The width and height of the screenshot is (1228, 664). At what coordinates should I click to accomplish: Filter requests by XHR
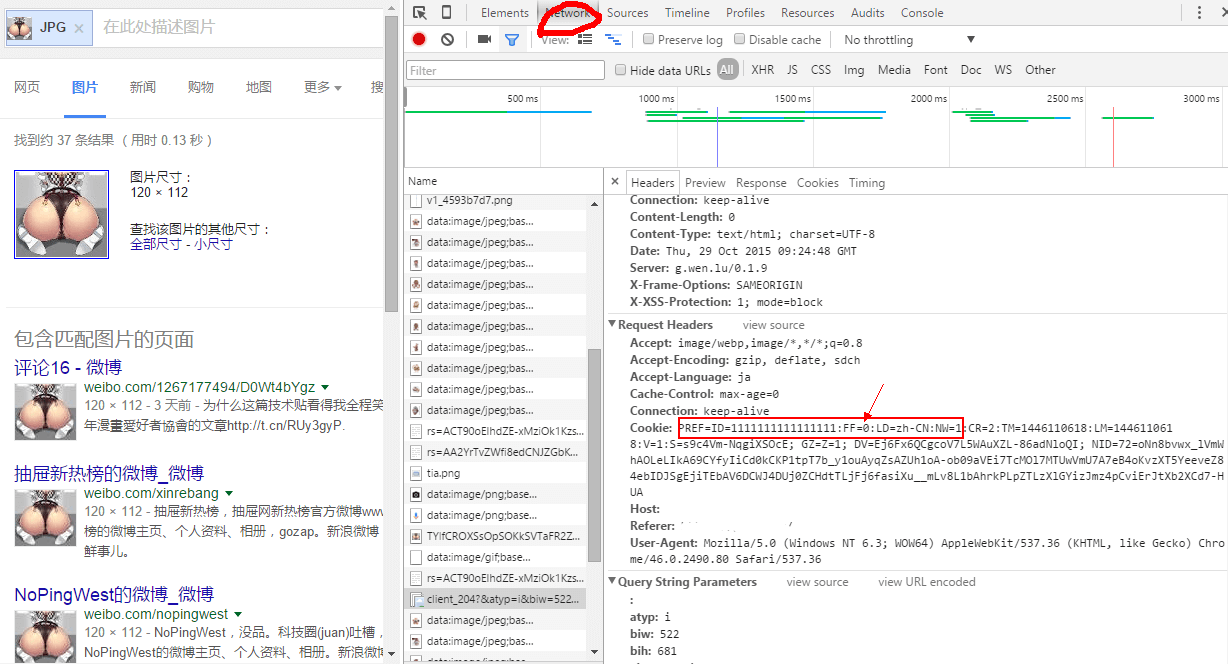coord(763,70)
